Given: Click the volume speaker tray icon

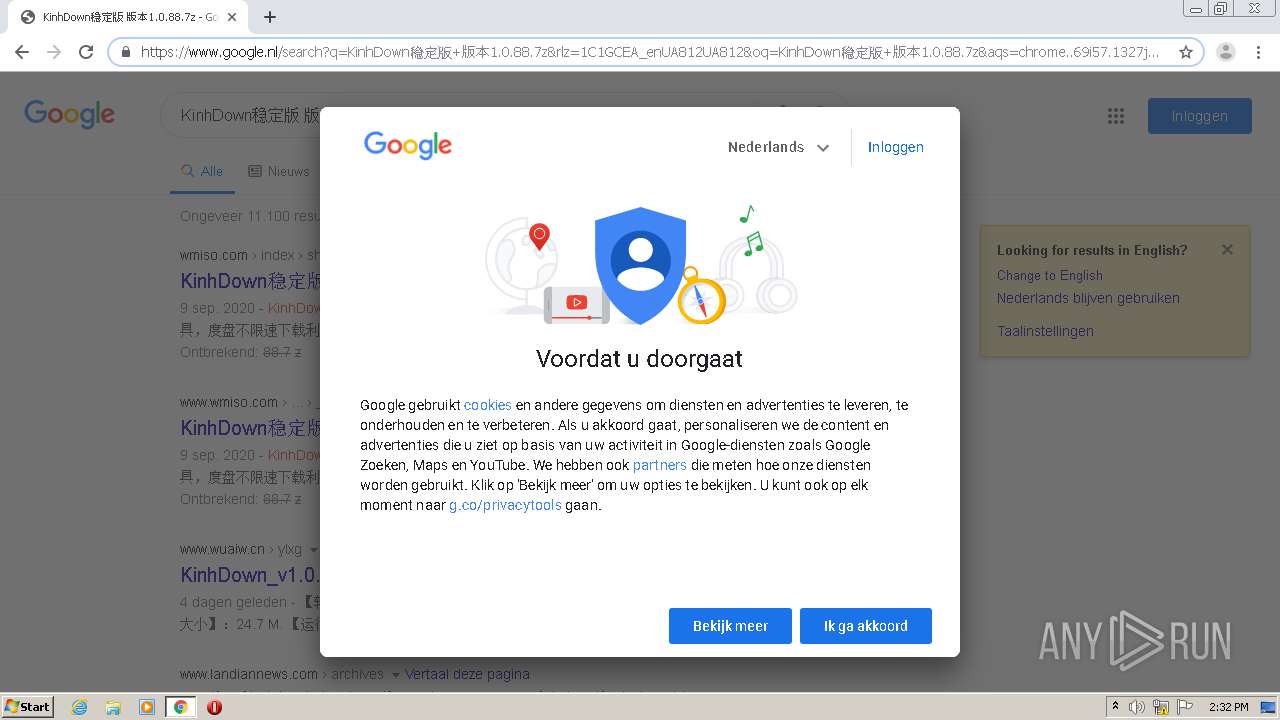Looking at the screenshot, I should 1137,707.
